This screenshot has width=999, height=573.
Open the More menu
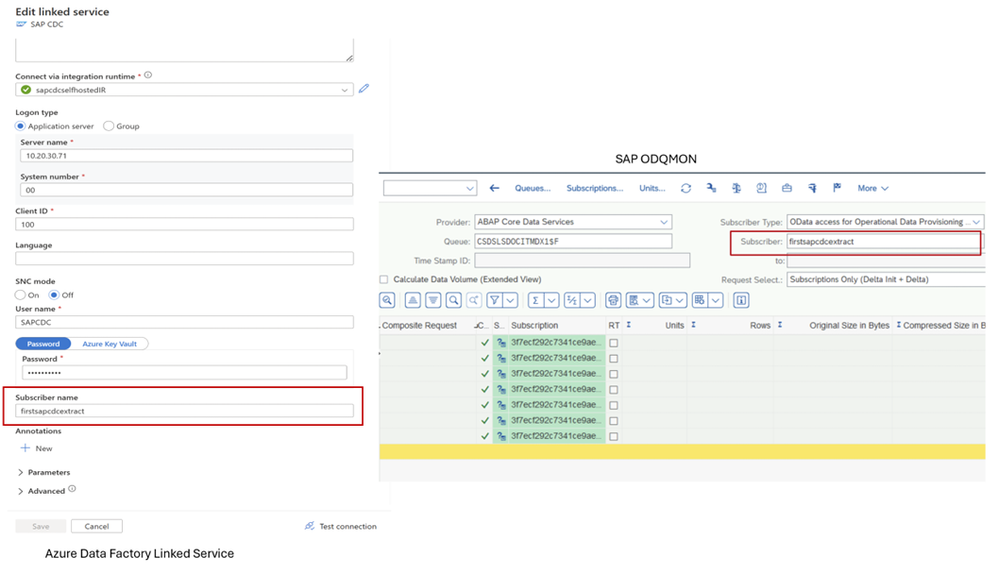point(872,188)
